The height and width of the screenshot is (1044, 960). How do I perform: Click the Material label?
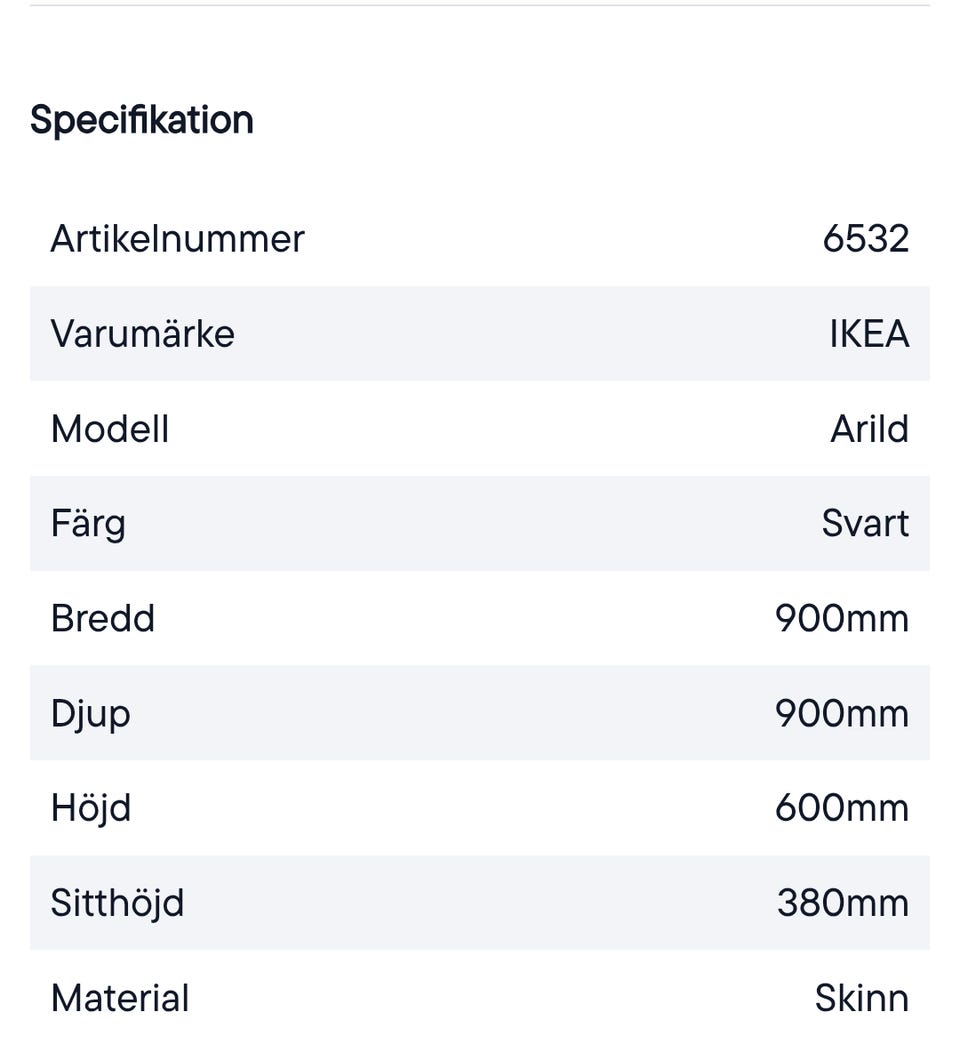coord(120,998)
